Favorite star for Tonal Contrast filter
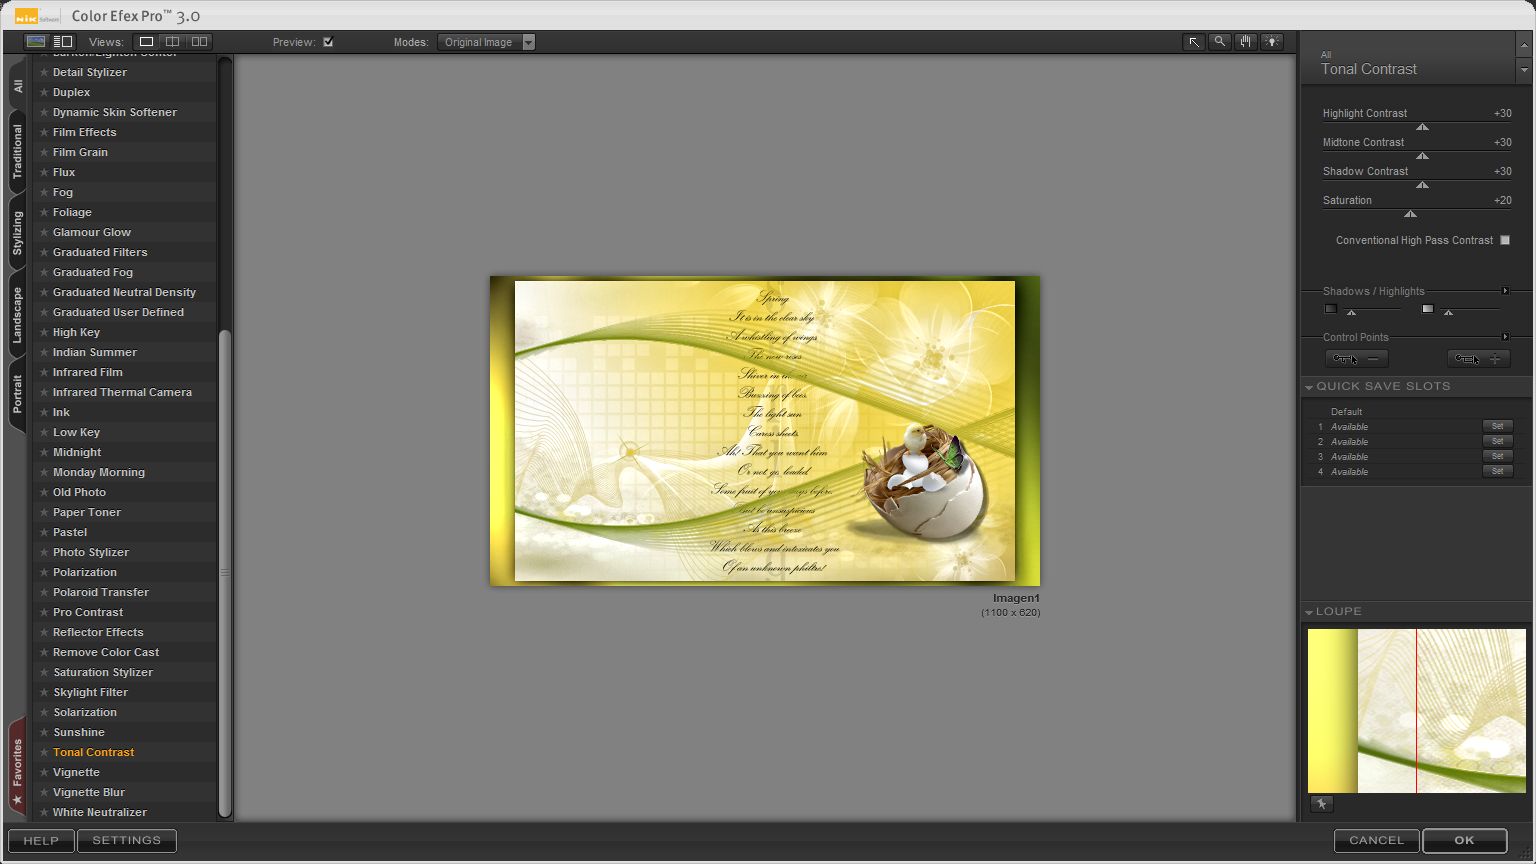This screenshot has height=864, width=1536. (x=44, y=752)
